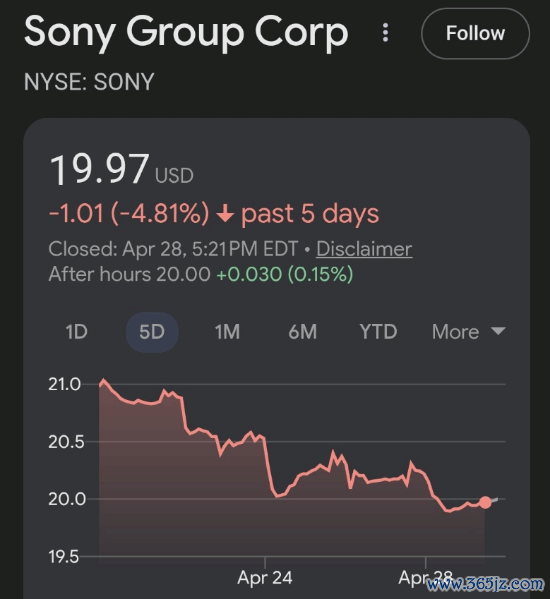Viewport: 550px width, 599px height.
Task: Click the chart peak near 21.0
Action: click(x=103, y=380)
